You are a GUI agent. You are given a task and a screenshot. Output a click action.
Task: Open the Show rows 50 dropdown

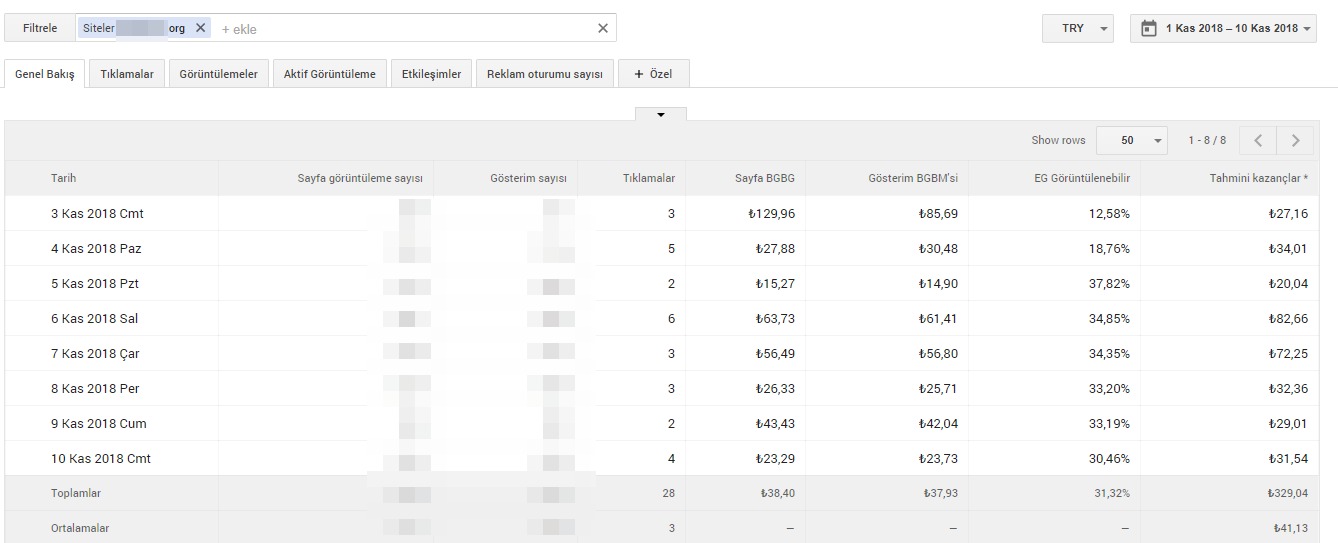click(x=1132, y=141)
